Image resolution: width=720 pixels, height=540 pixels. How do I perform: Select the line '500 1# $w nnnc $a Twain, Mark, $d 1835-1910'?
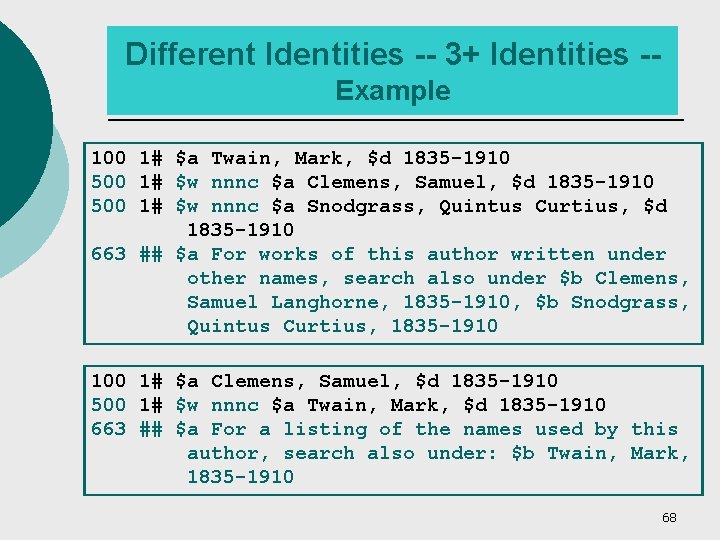click(x=348, y=405)
